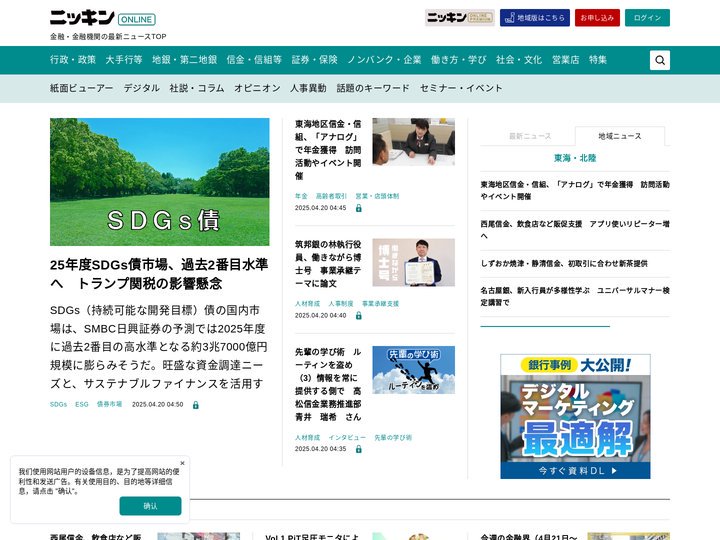Click lock icon next to 2025.04.20 04:40

click(x=359, y=315)
